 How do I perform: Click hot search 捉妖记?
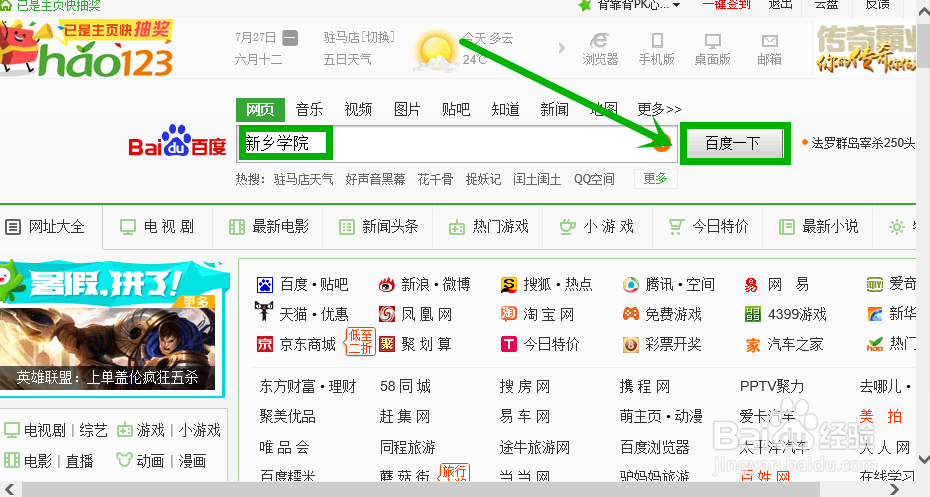483,179
